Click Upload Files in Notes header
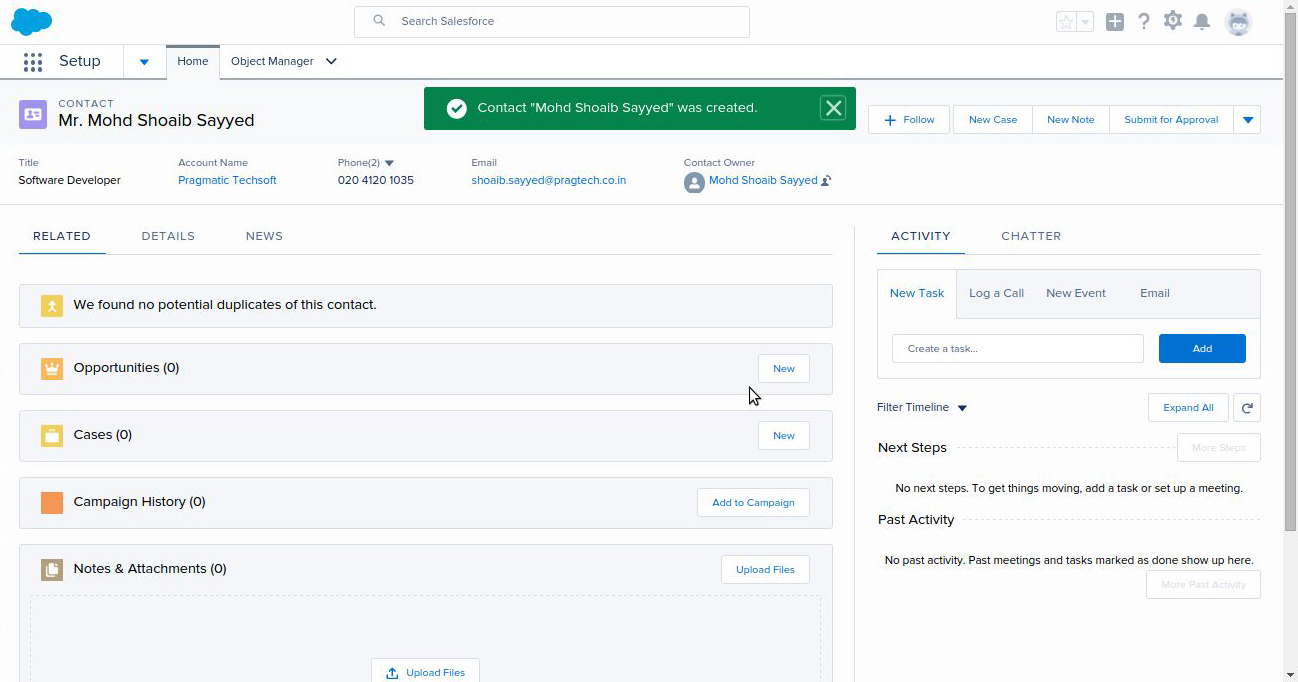1298x682 pixels. [765, 570]
